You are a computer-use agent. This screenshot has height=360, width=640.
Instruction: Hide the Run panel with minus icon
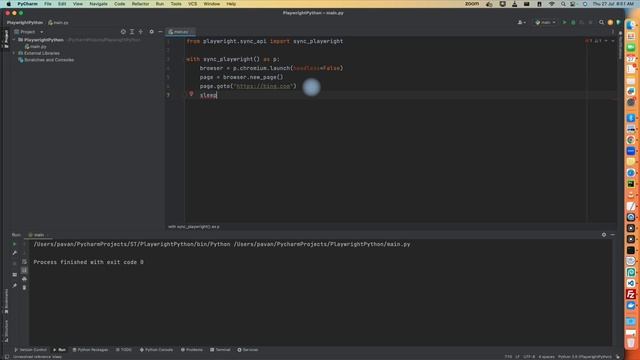pyautogui.click(x=612, y=235)
